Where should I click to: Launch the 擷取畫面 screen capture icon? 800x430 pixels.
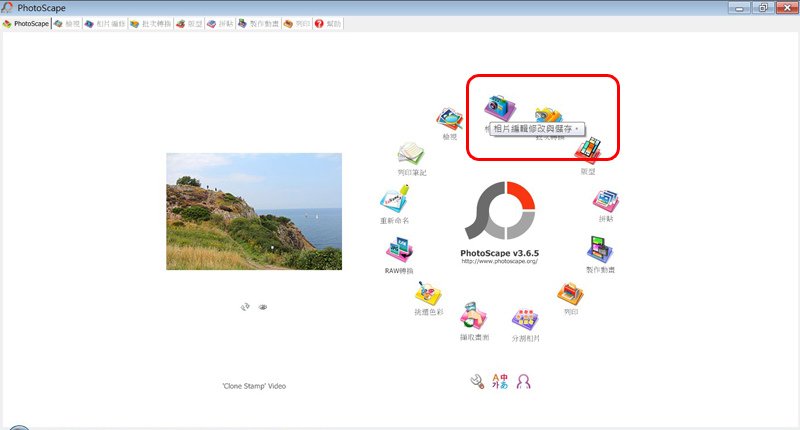[x=474, y=316]
